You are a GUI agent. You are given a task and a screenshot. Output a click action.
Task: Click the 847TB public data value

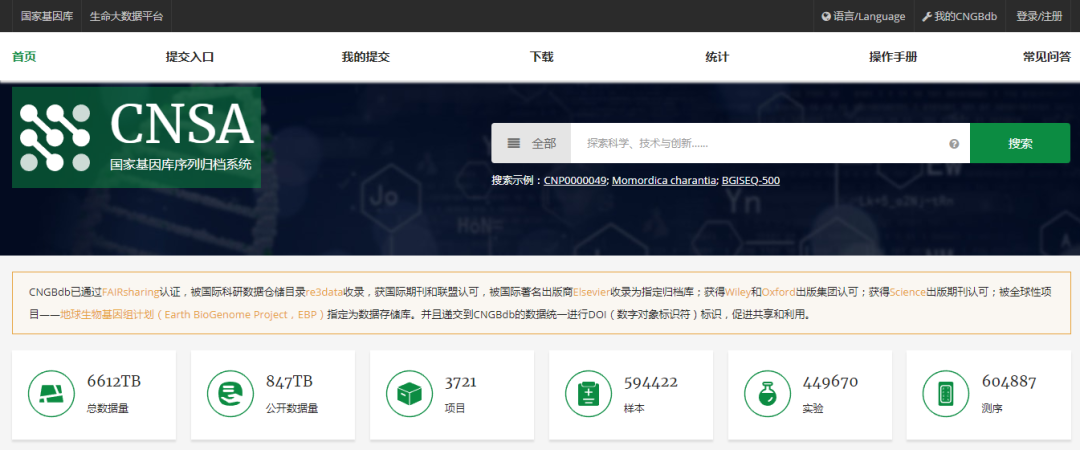(289, 382)
